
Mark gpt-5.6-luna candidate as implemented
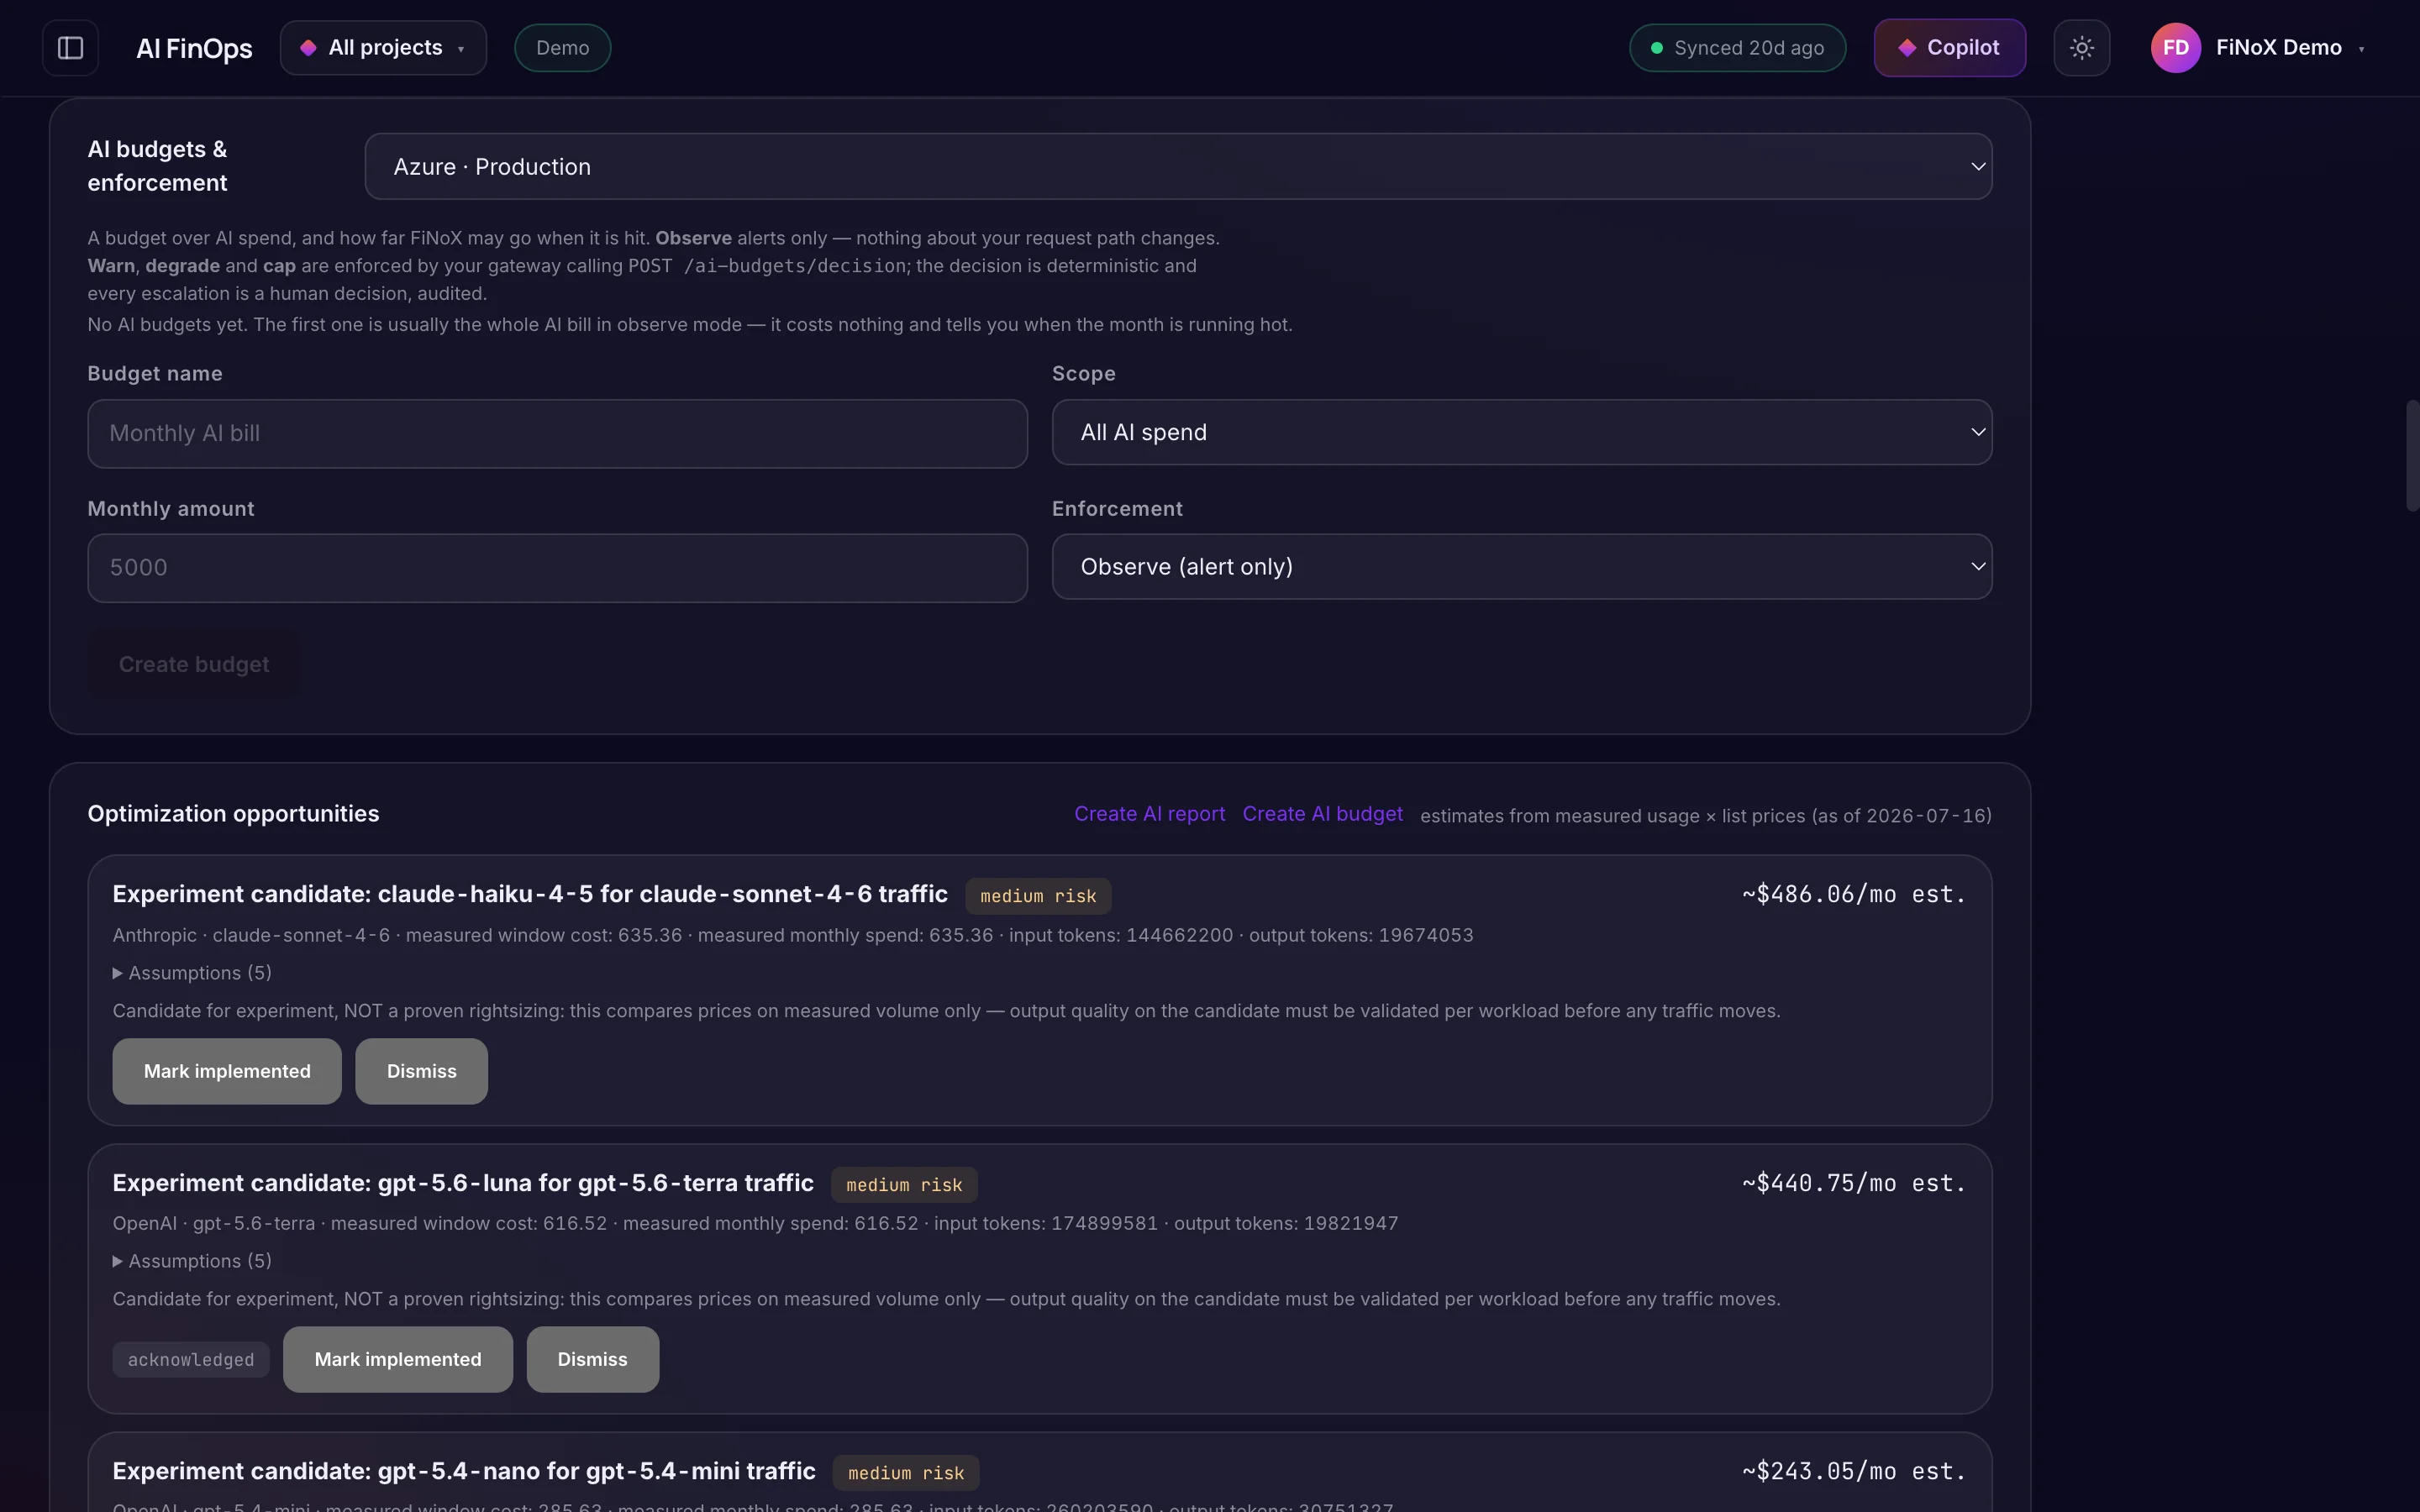(398, 1359)
